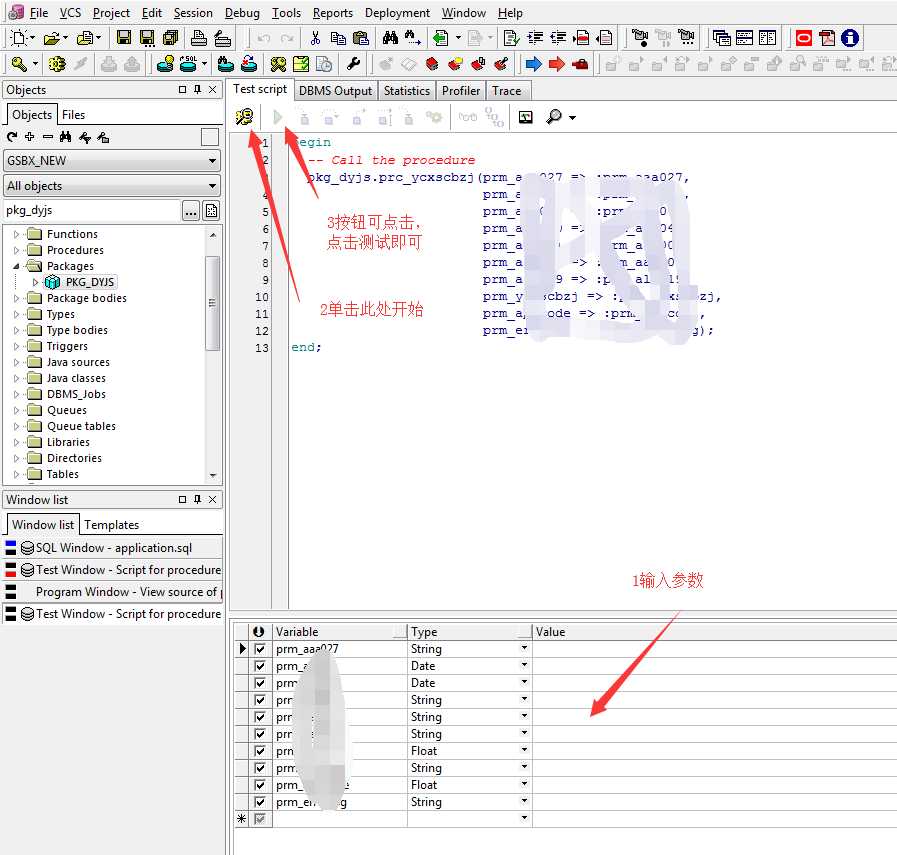Click the blue help info icon
The image size is (897, 855).
point(850,38)
